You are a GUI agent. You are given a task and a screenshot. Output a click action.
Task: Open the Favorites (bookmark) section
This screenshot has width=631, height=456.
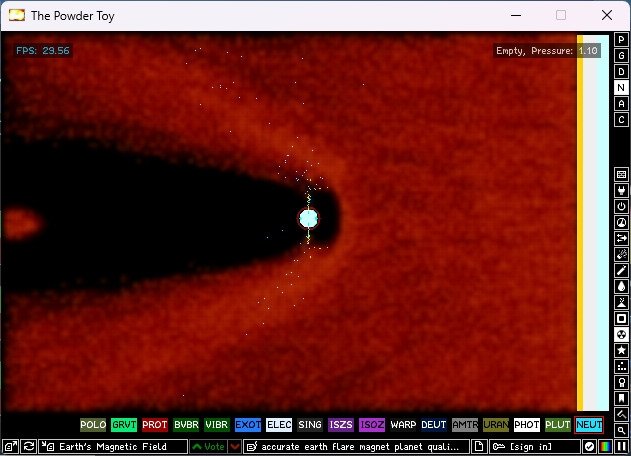(621, 399)
